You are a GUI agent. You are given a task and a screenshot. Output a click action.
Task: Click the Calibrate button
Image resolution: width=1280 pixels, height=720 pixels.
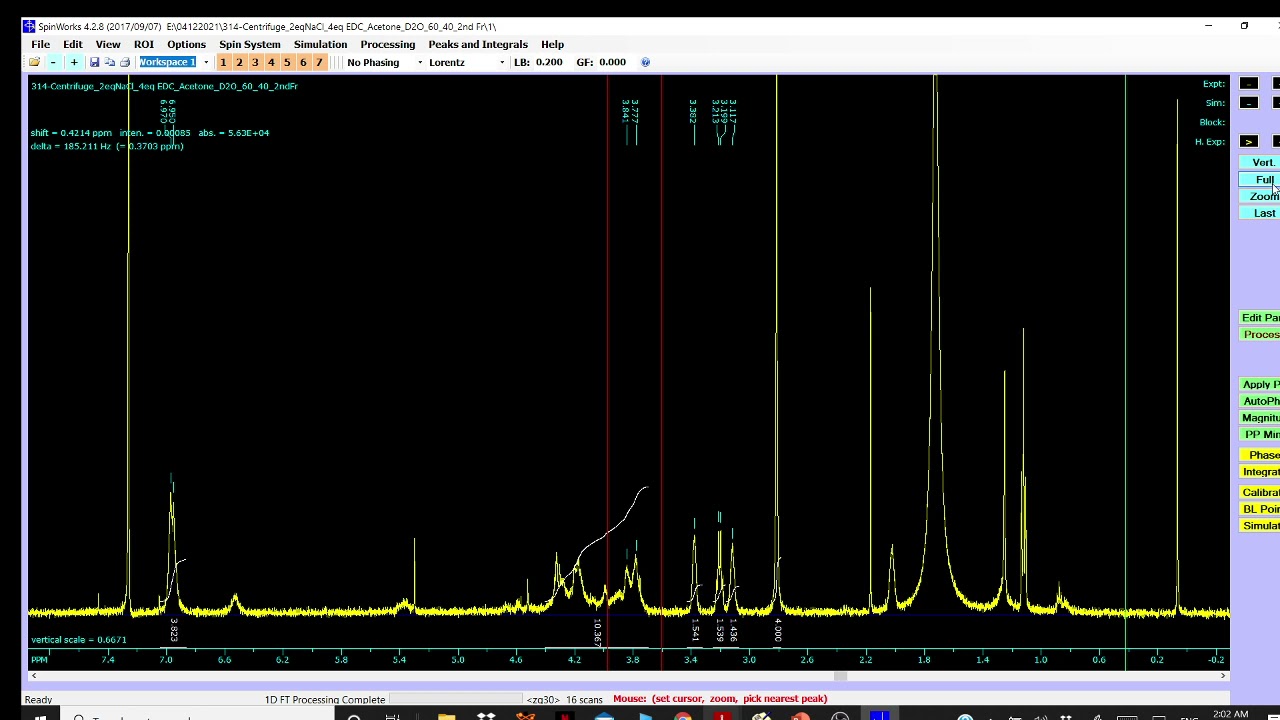click(x=1260, y=492)
